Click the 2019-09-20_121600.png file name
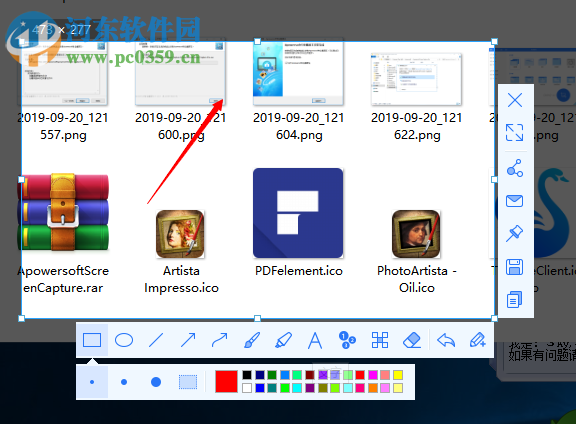576x424 pixels. coord(181,126)
